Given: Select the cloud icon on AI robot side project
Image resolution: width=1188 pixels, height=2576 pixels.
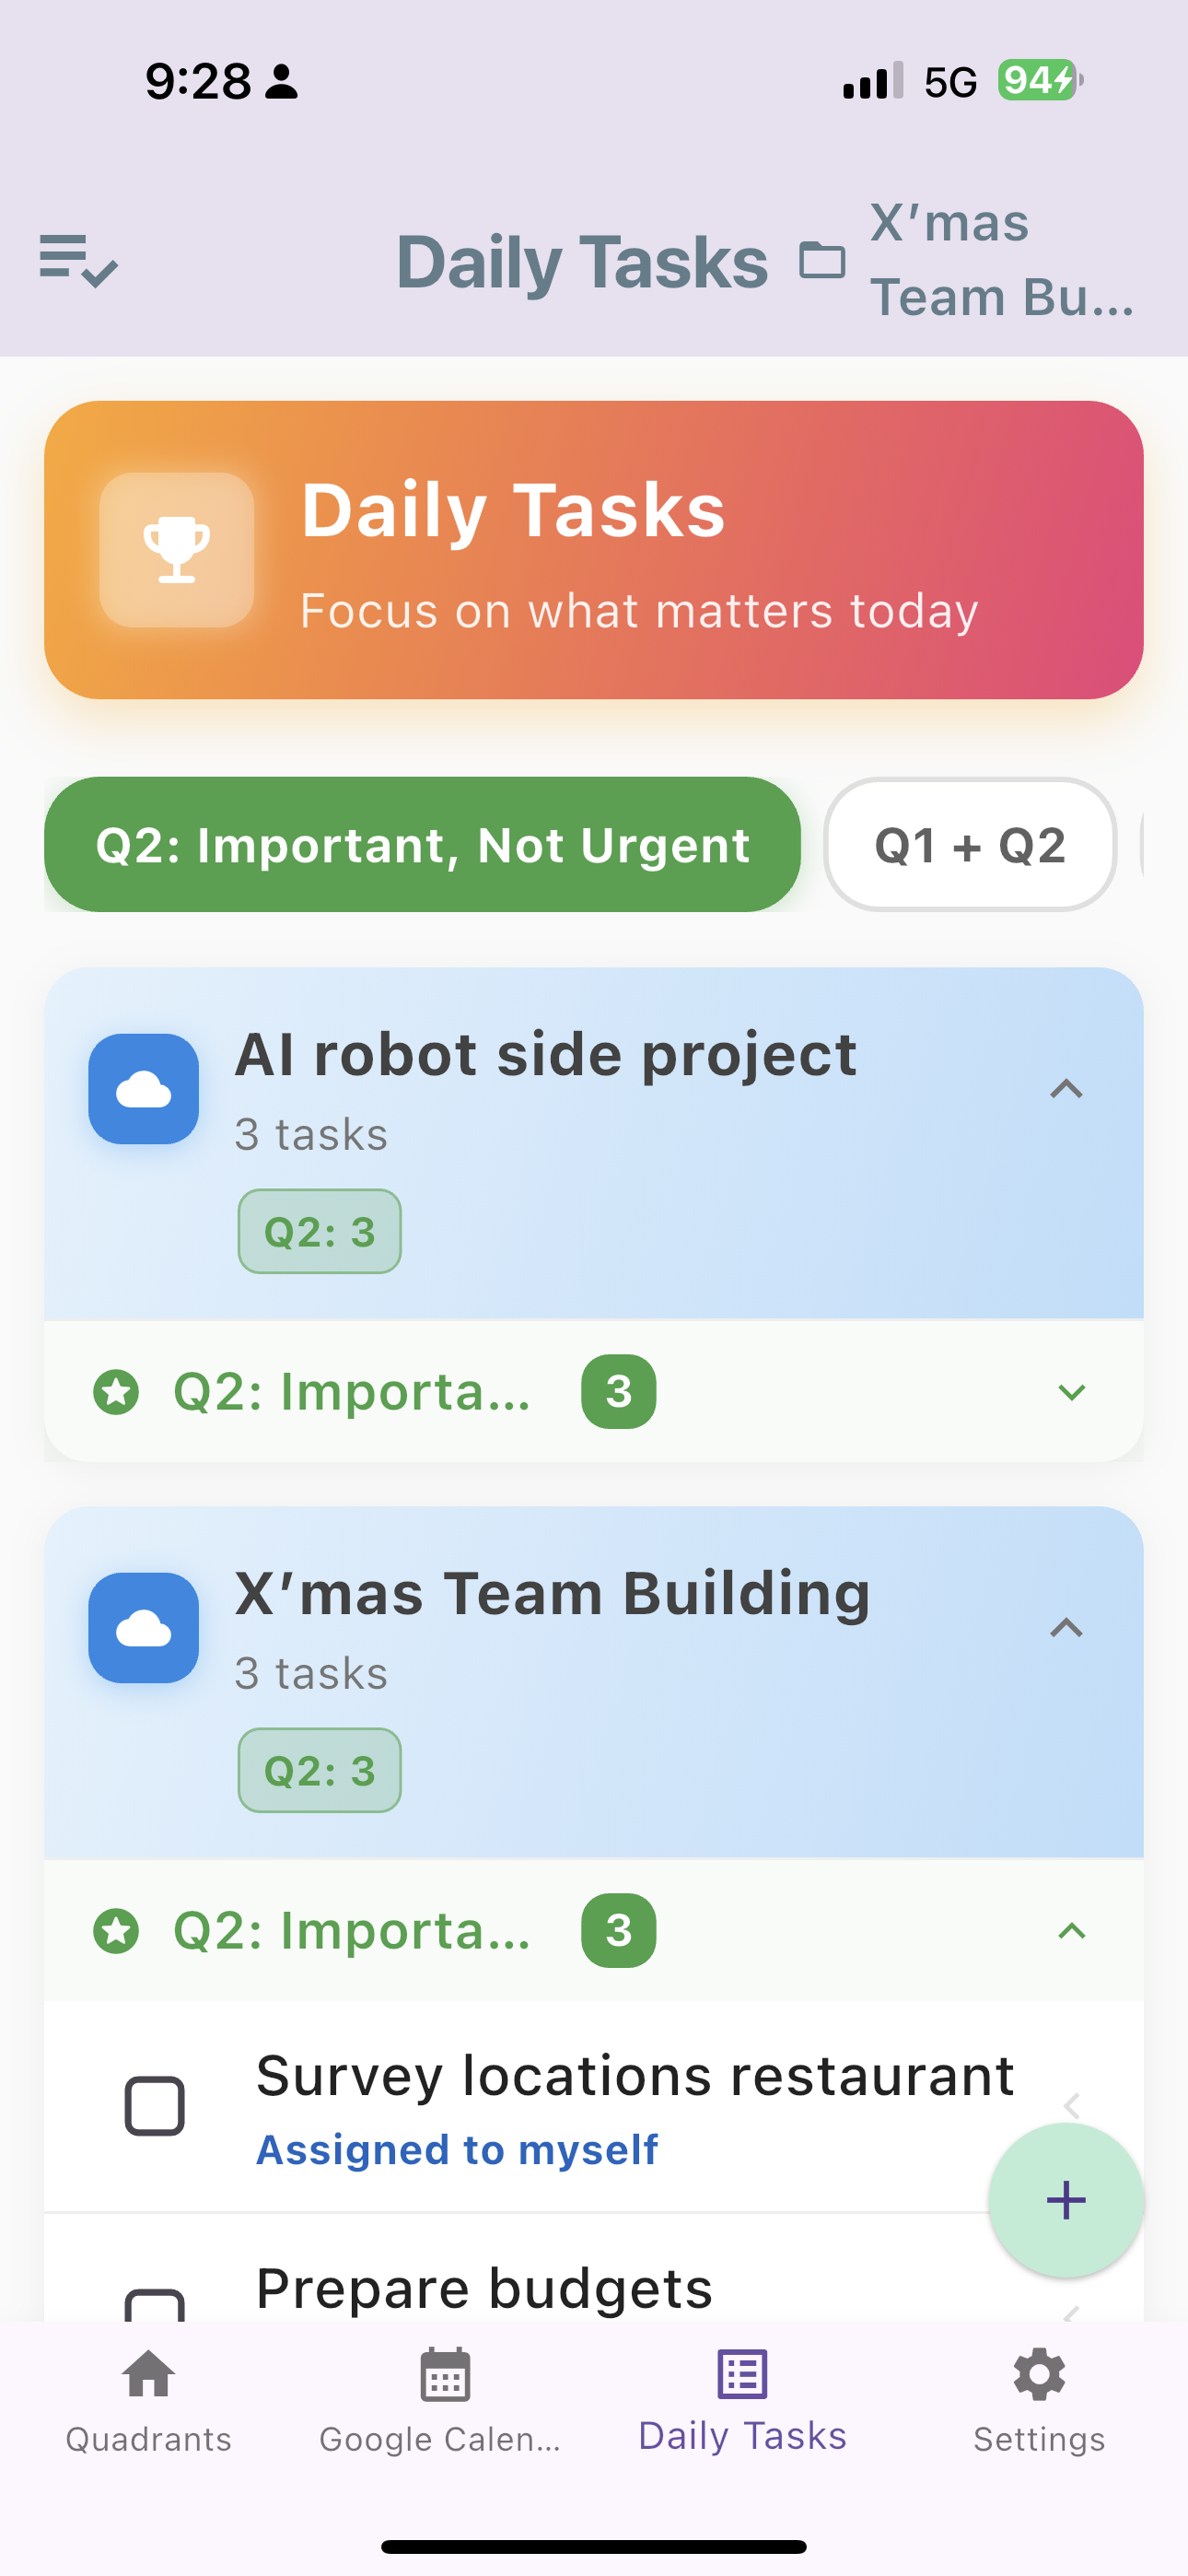Looking at the screenshot, I should (143, 1091).
